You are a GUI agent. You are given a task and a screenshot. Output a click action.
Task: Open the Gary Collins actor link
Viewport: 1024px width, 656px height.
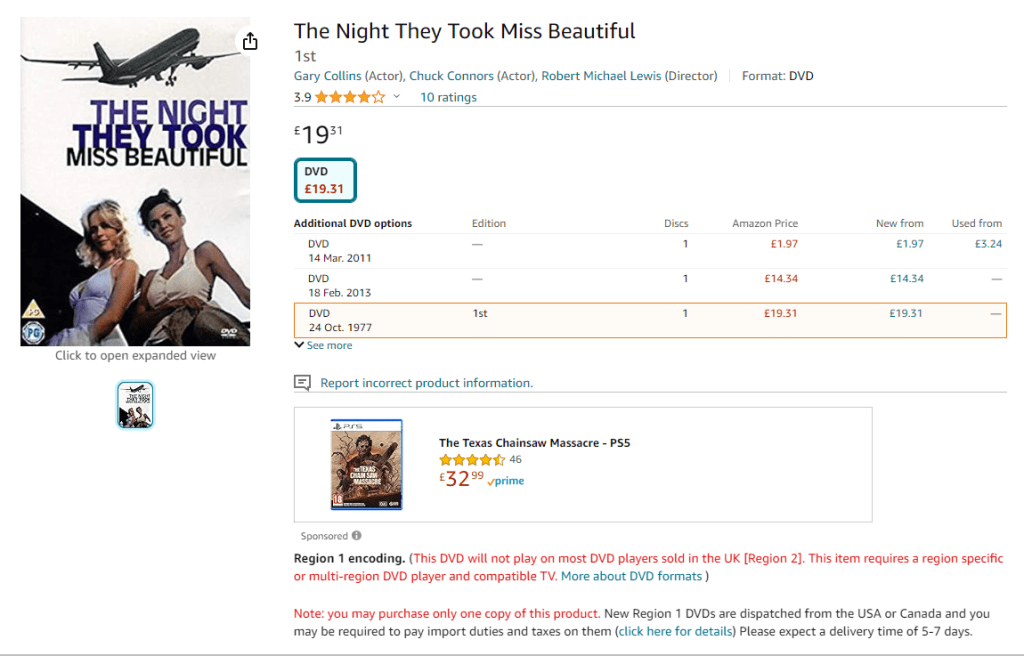(327, 76)
